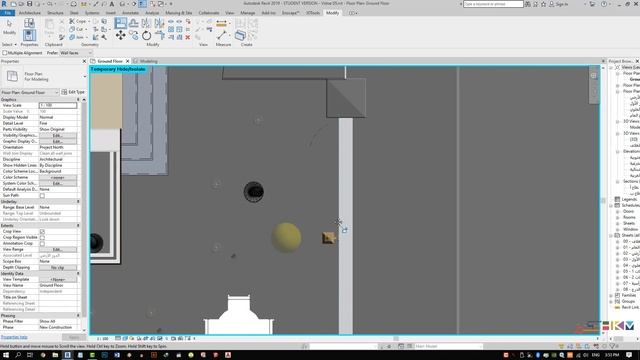640x360 pixels.
Task: Click the Text tool in quick access toolbar
Action: [111, 4]
